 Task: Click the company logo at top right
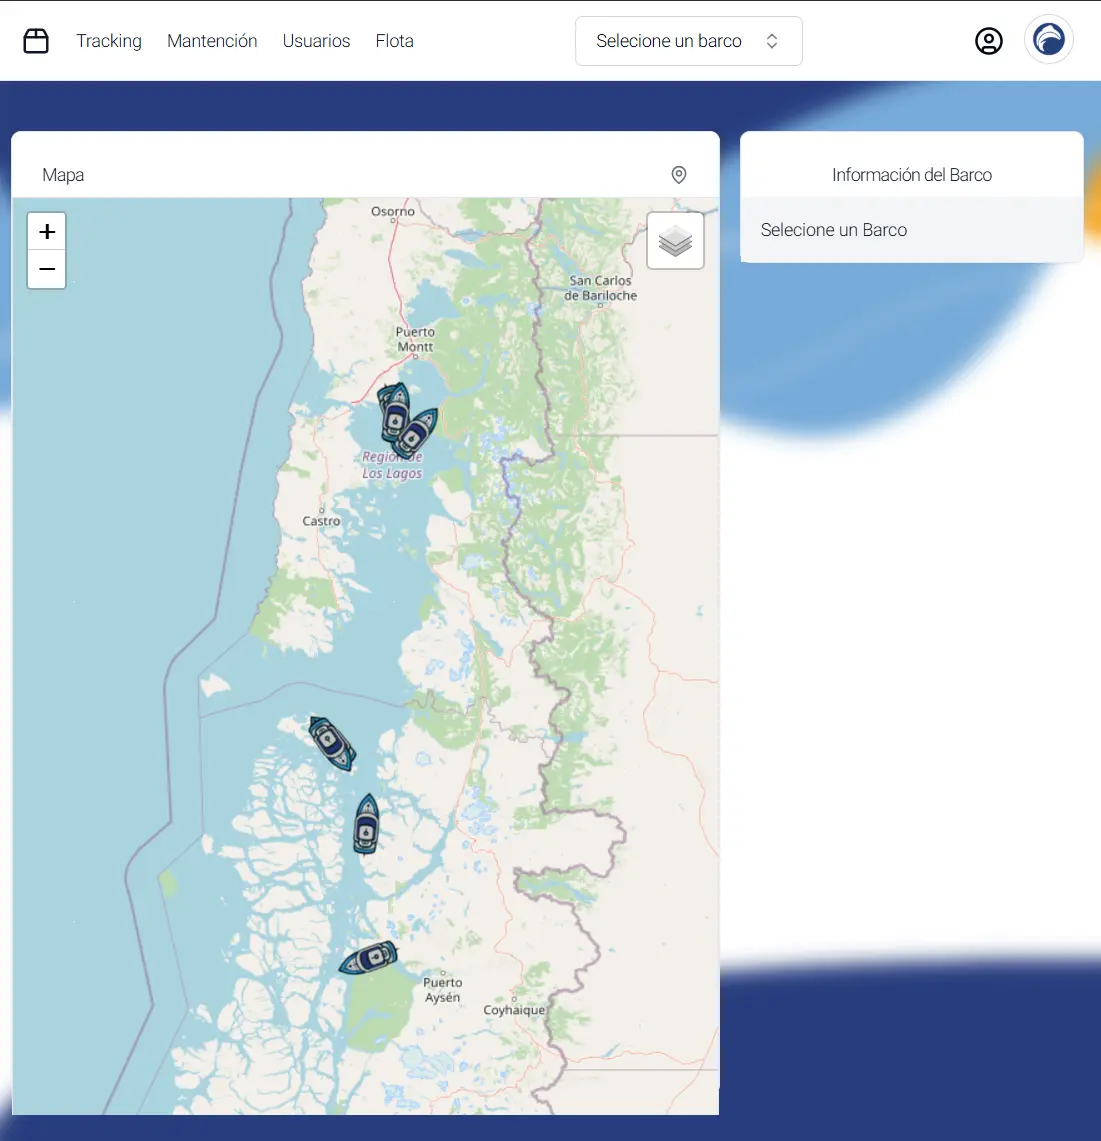click(x=1049, y=40)
